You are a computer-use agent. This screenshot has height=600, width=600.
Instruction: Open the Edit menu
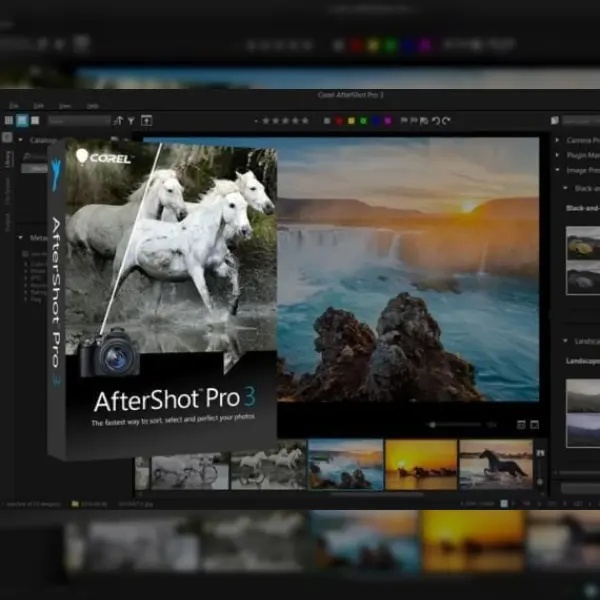(x=39, y=105)
